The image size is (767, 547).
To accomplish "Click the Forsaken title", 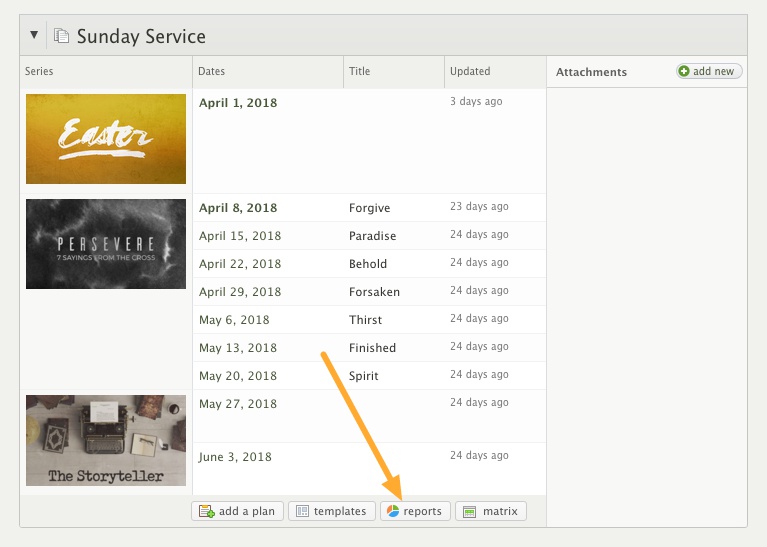I will [x=374, y=292].
